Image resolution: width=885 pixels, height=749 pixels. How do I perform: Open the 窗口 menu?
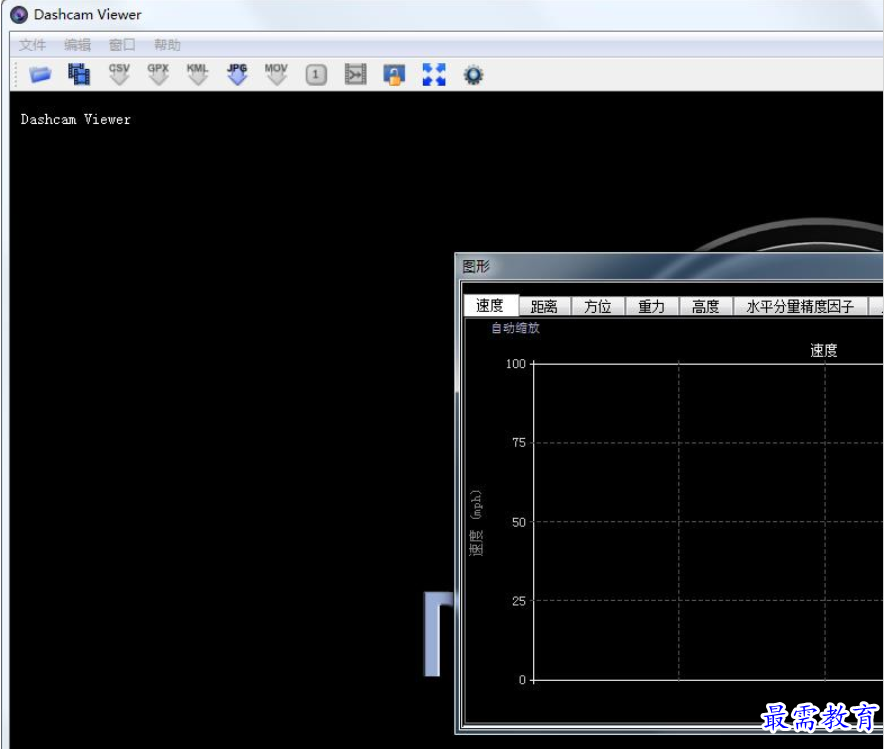122,45
